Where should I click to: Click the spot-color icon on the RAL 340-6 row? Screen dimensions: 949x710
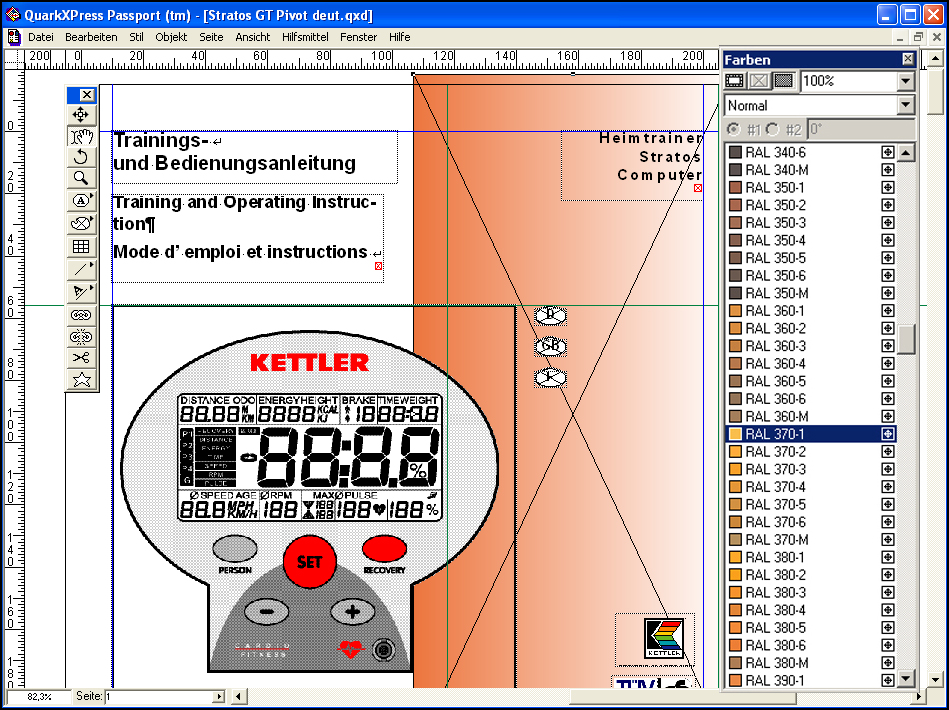click(x=887, y=153)
